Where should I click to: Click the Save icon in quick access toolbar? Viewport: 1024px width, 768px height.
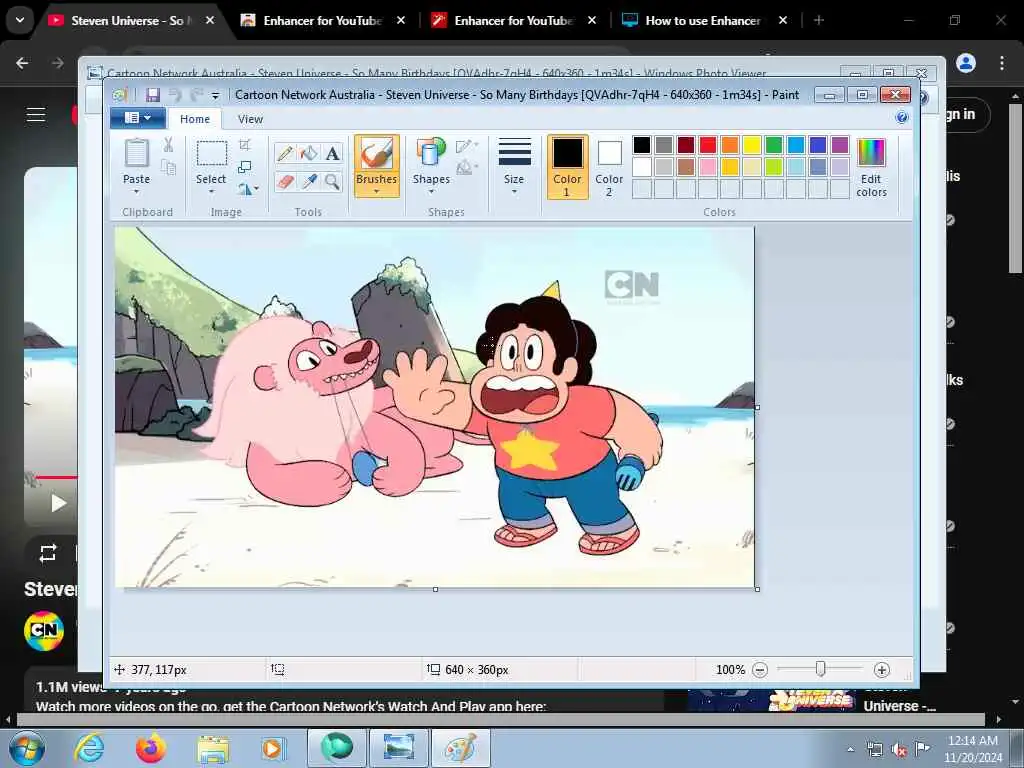coord(152,95)
